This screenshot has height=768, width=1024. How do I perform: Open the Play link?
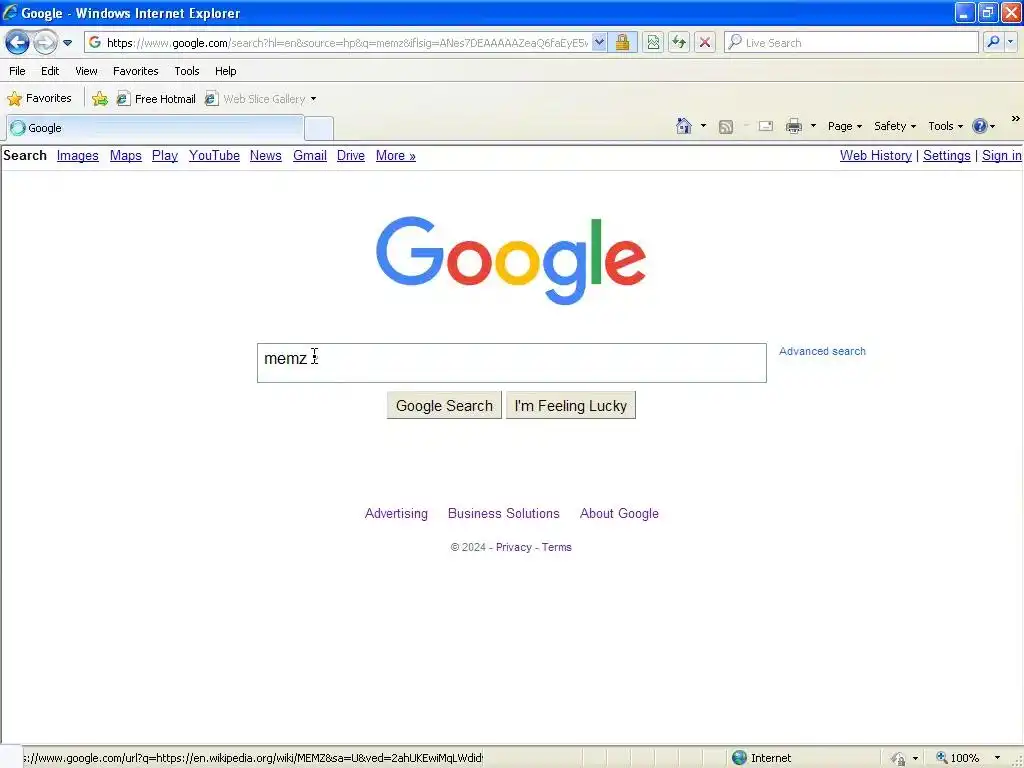click(165, 155)
